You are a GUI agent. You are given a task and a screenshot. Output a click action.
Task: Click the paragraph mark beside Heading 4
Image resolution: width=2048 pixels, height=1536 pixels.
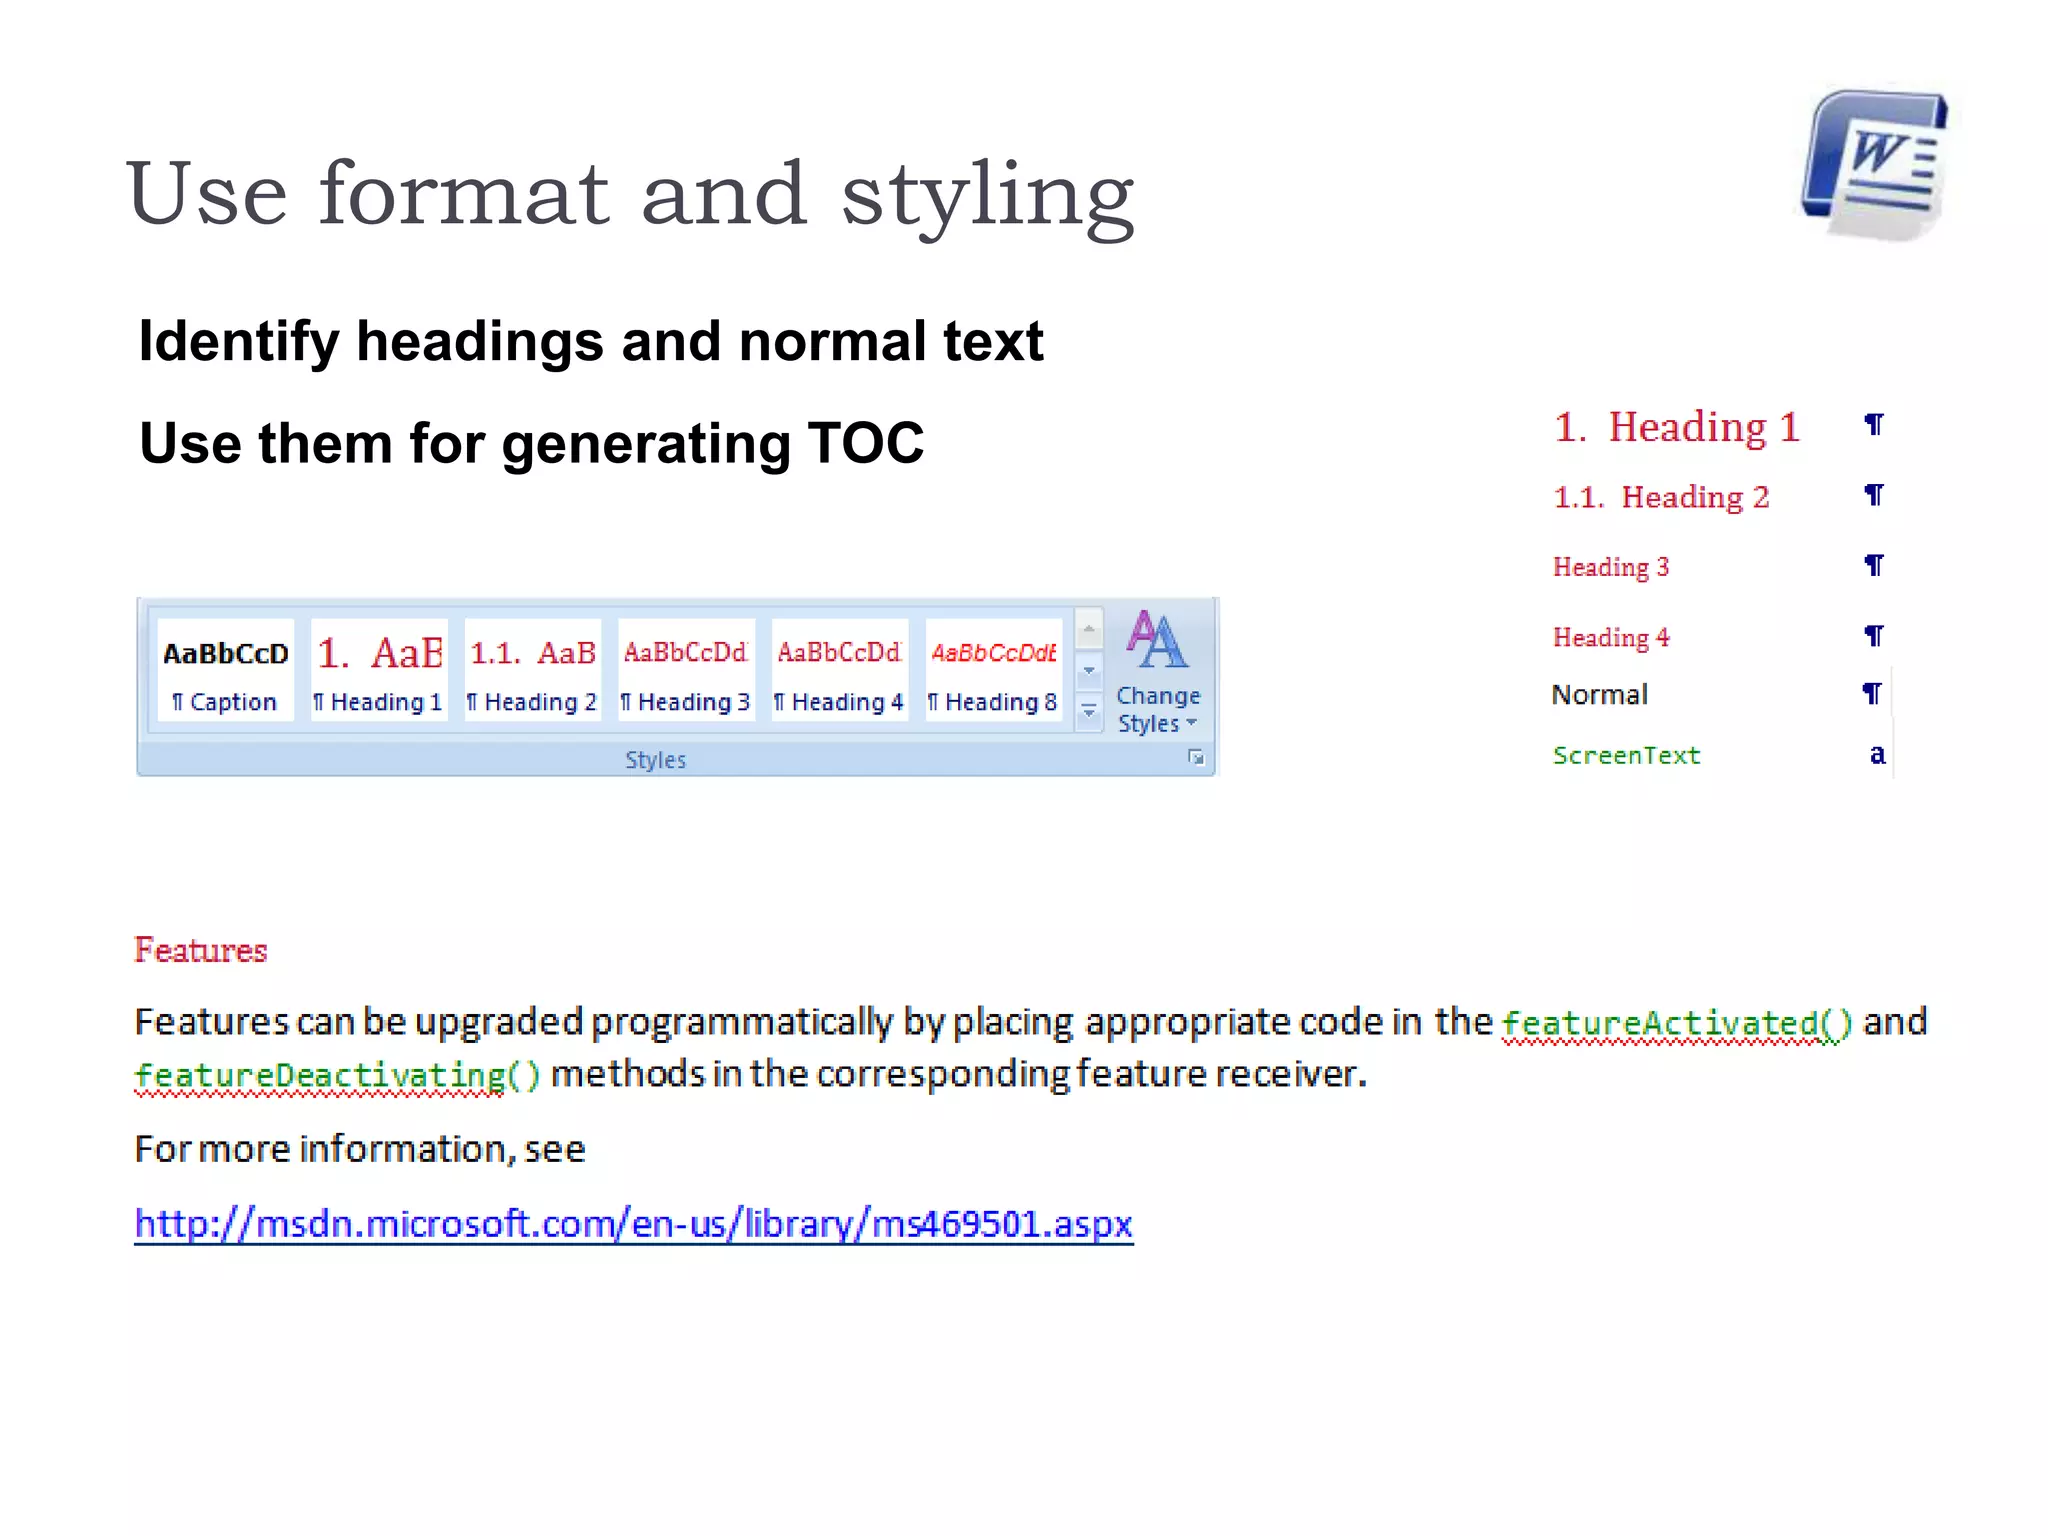[x=1874, y=636]
